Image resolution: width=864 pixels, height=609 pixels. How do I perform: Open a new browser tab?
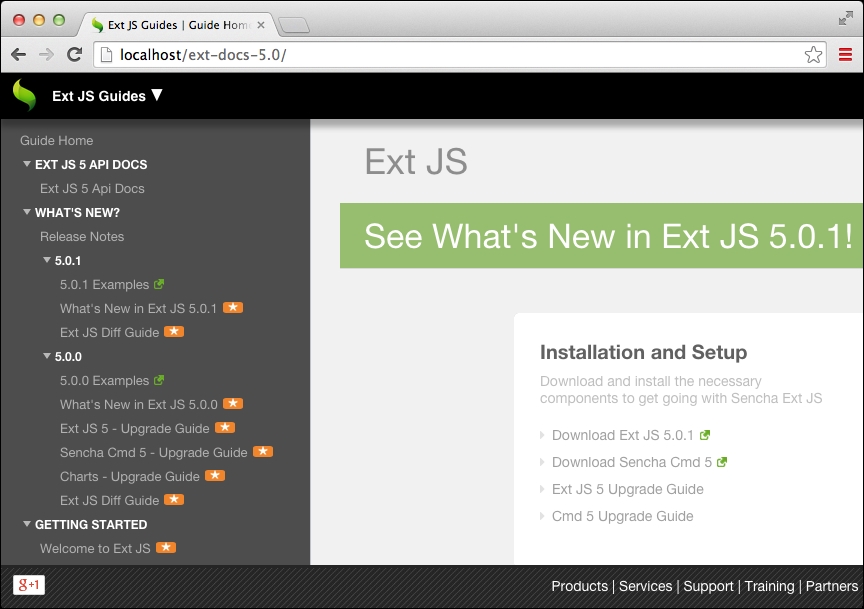[x=294, y=25]
